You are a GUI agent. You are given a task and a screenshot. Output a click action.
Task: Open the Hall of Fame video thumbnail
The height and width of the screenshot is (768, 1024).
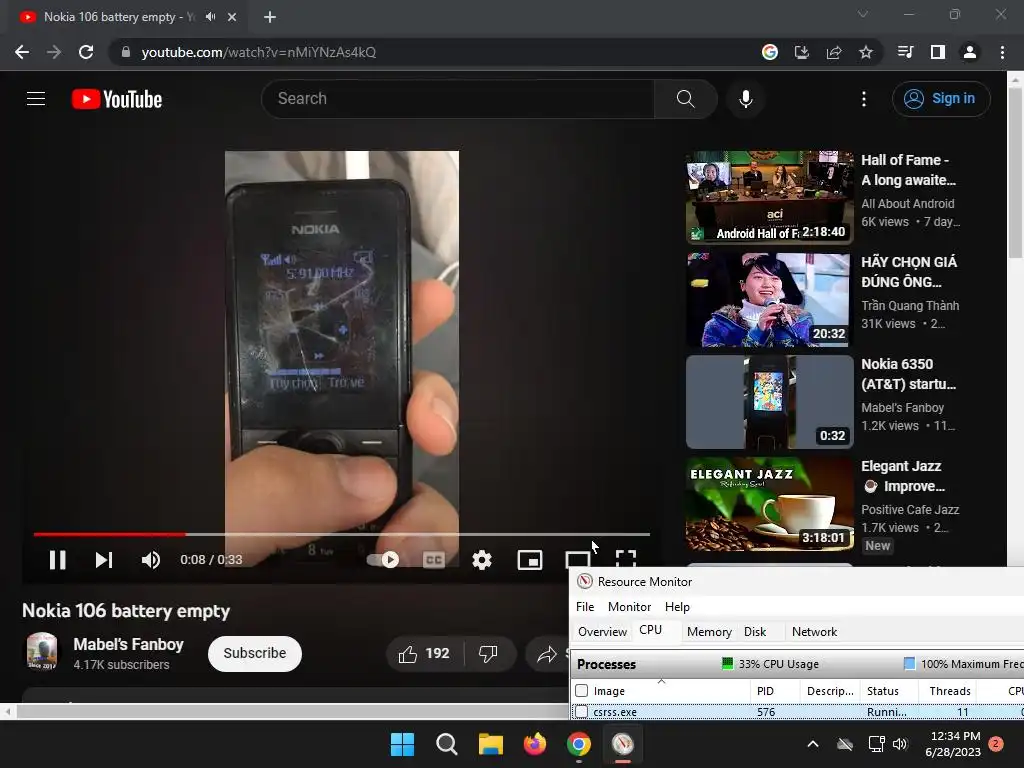tap(769, 197)
